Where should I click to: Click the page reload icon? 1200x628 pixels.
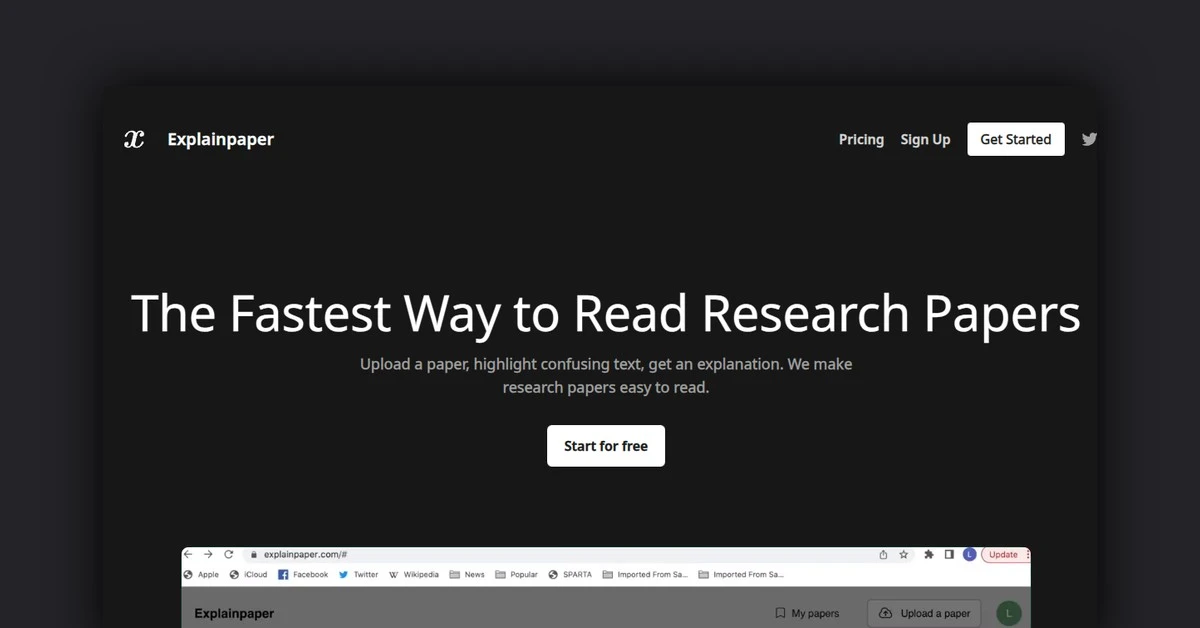point(228,554)
